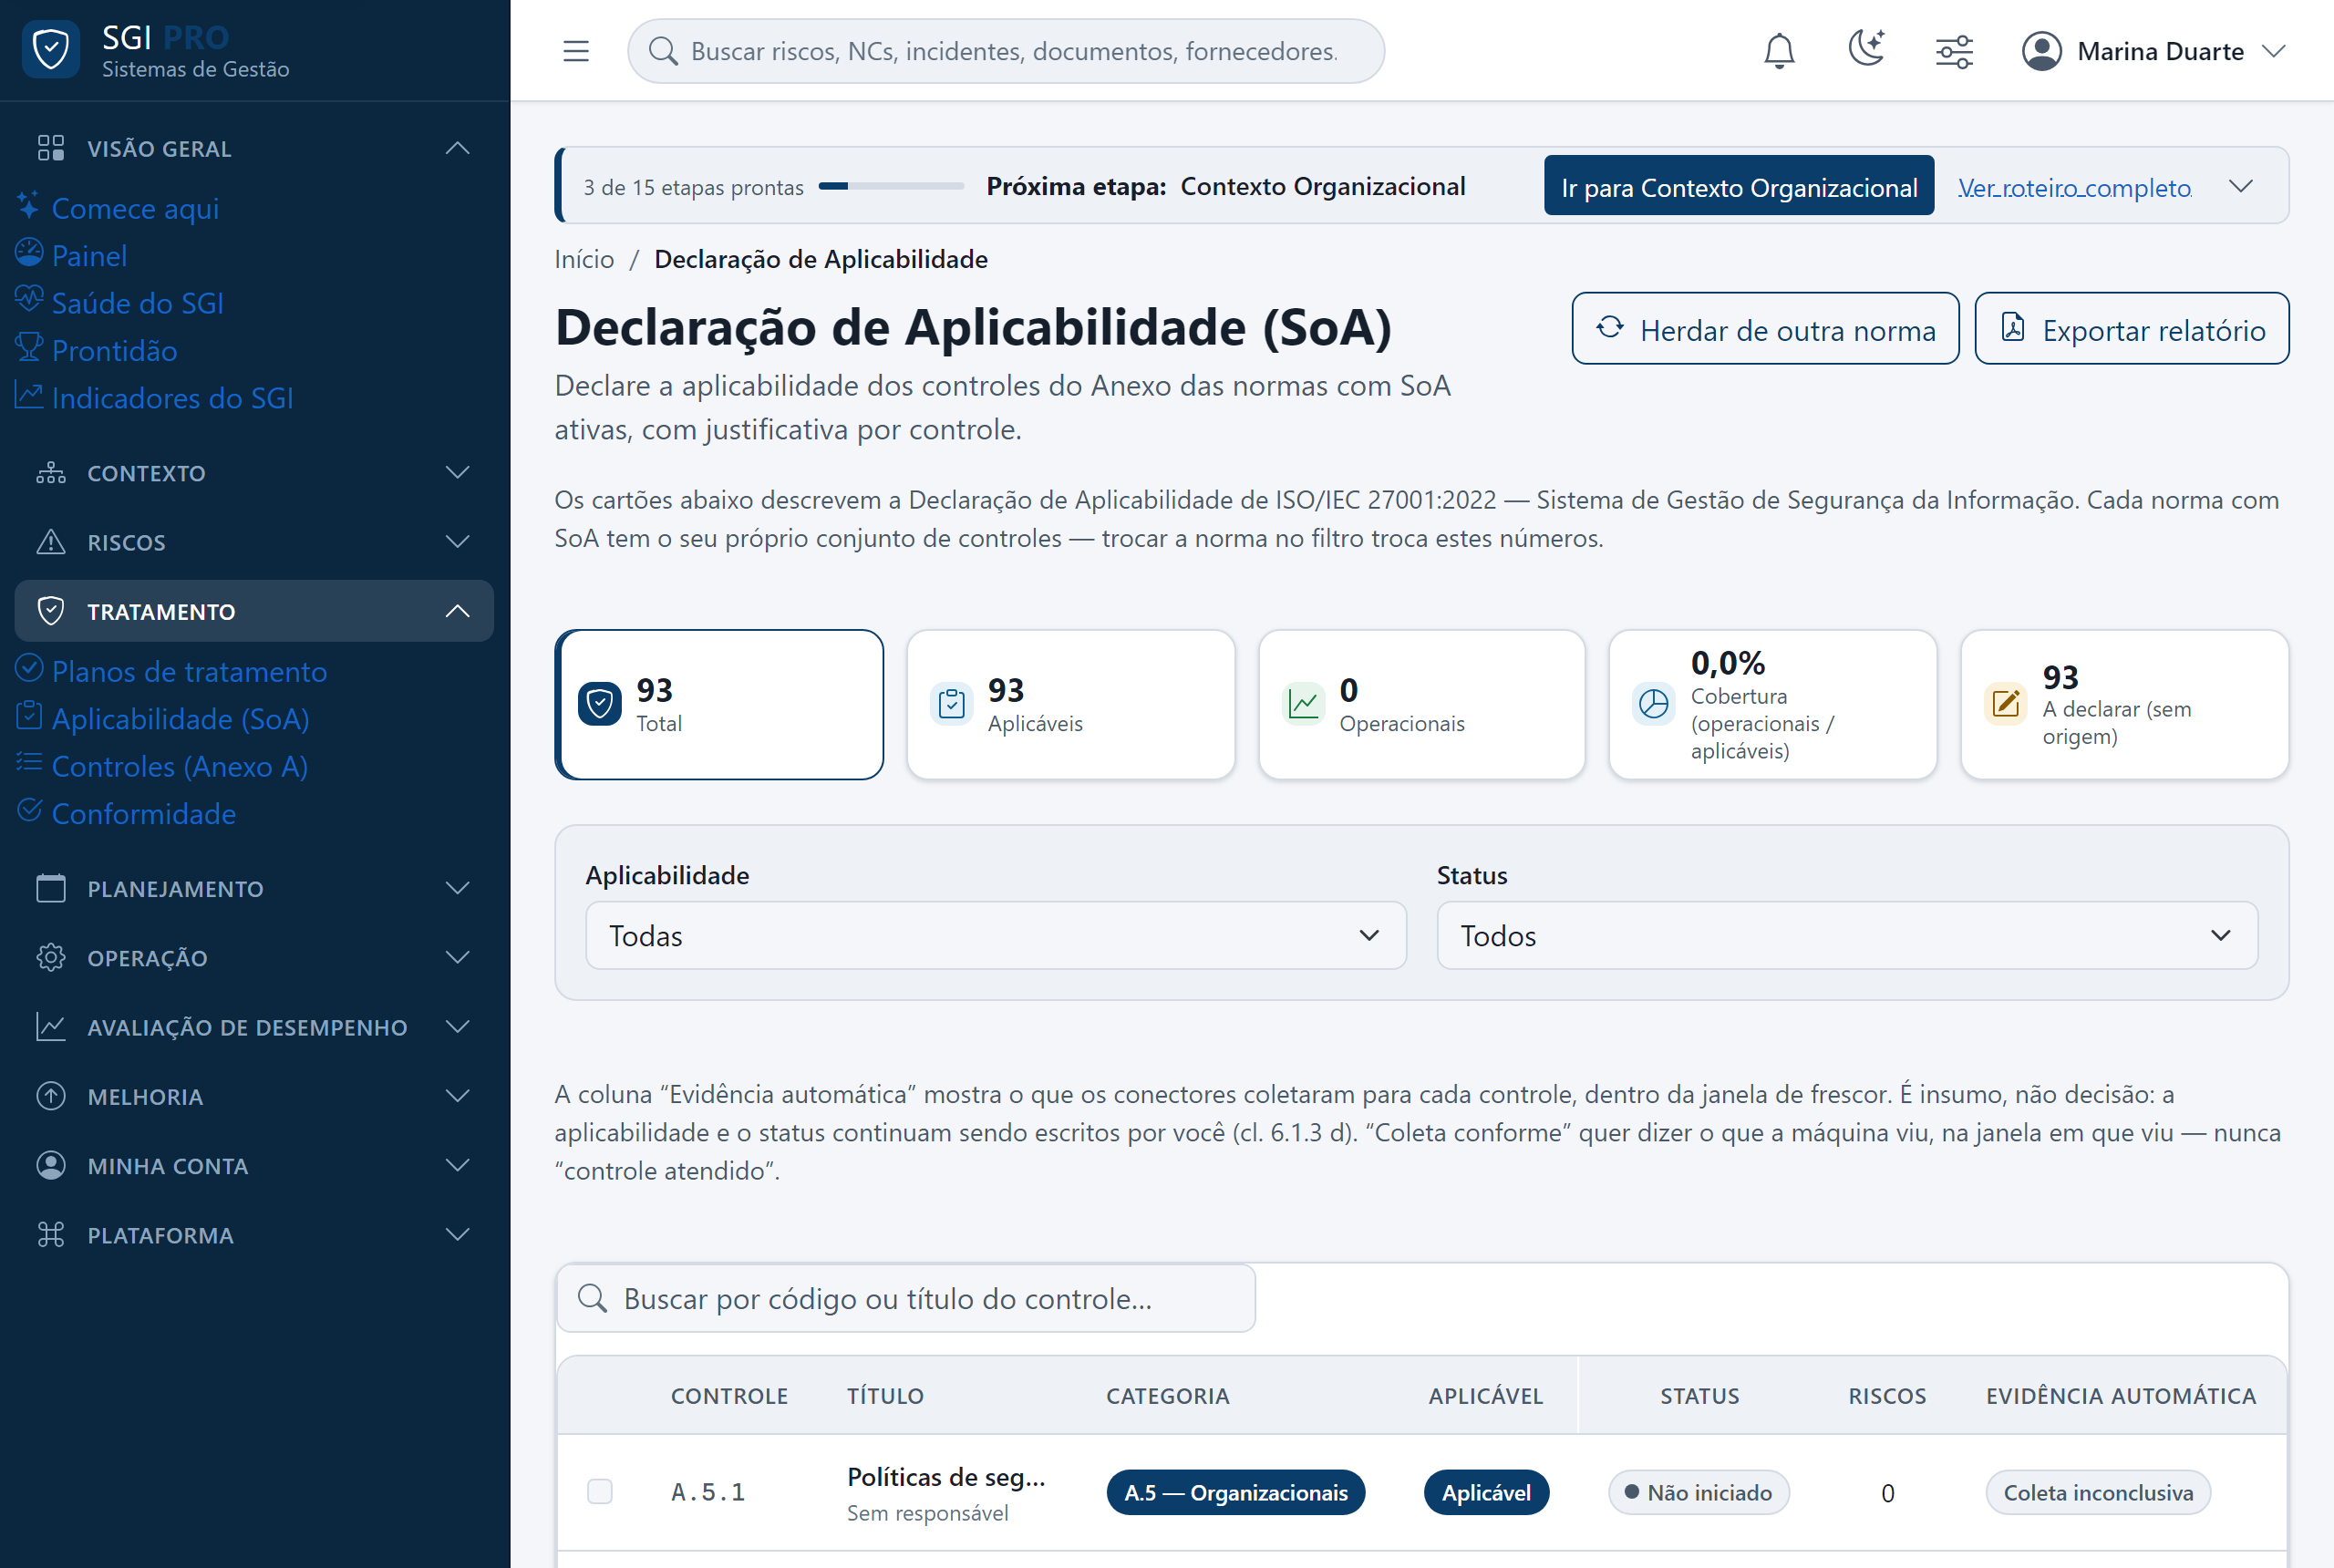Click Exportar relatório button
The height and width of the screenshot is (1568, 2334).
(2131, 329)
